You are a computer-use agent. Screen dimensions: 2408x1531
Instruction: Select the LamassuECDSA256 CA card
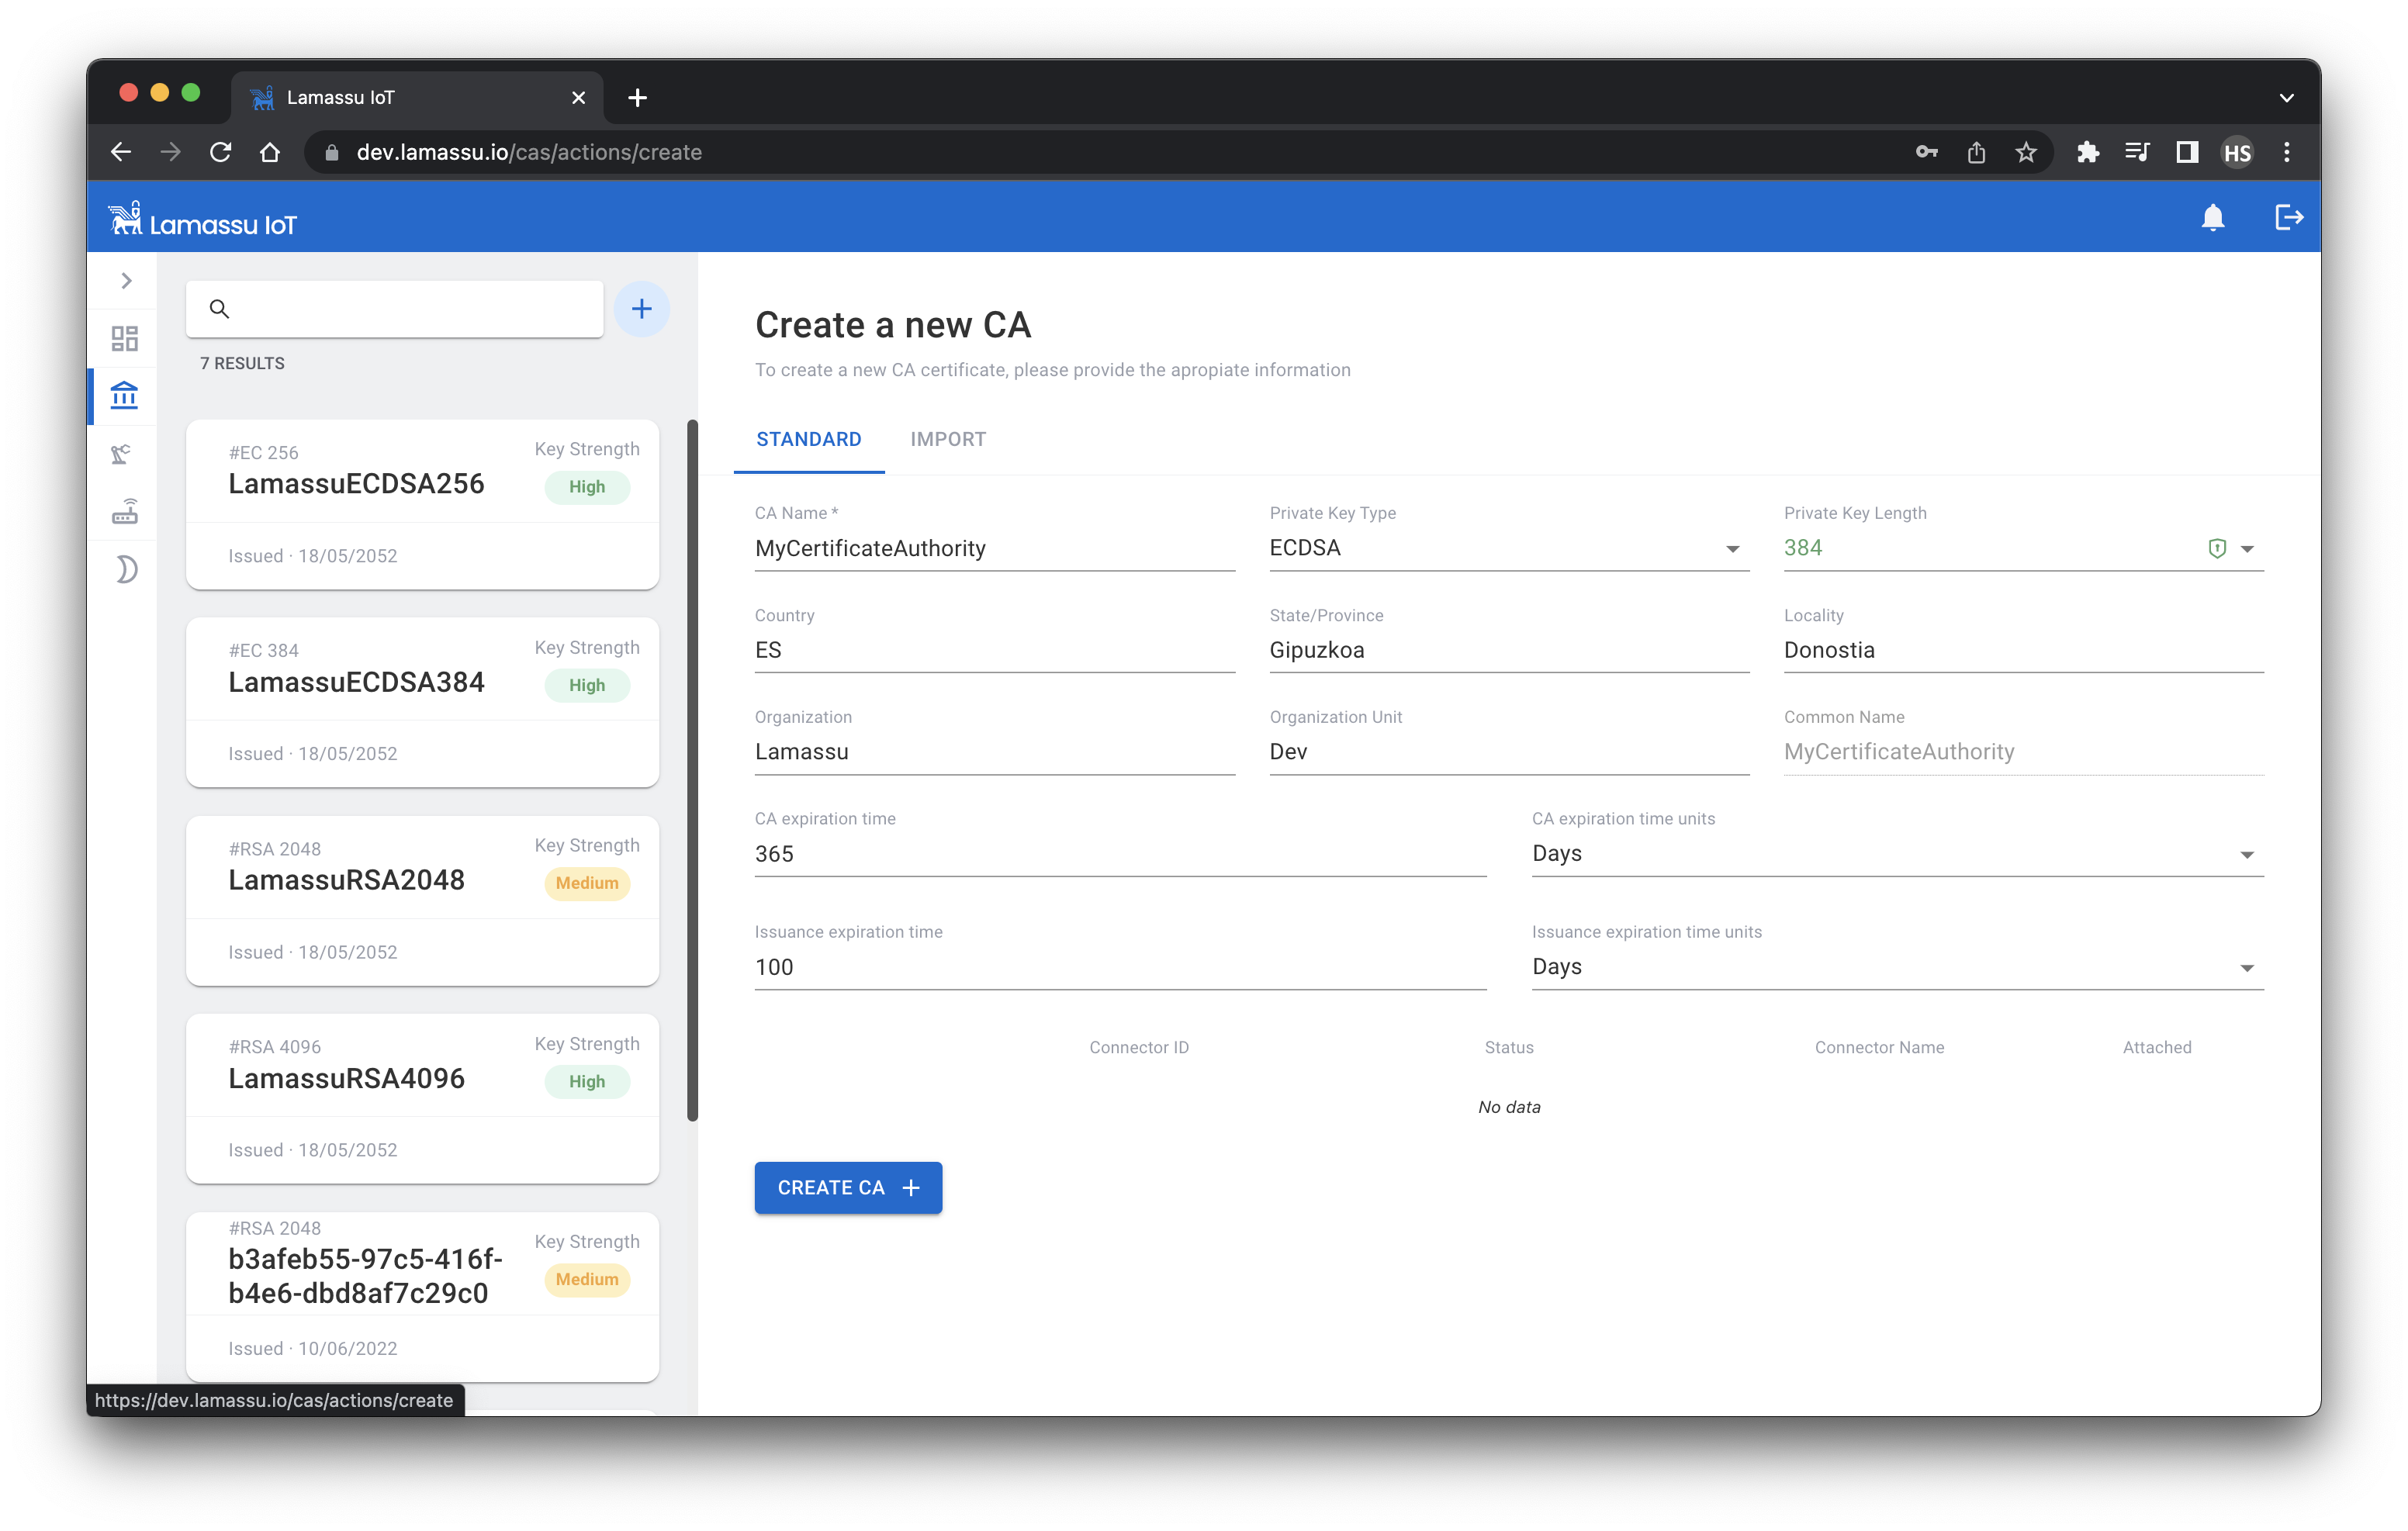point(422,504)
